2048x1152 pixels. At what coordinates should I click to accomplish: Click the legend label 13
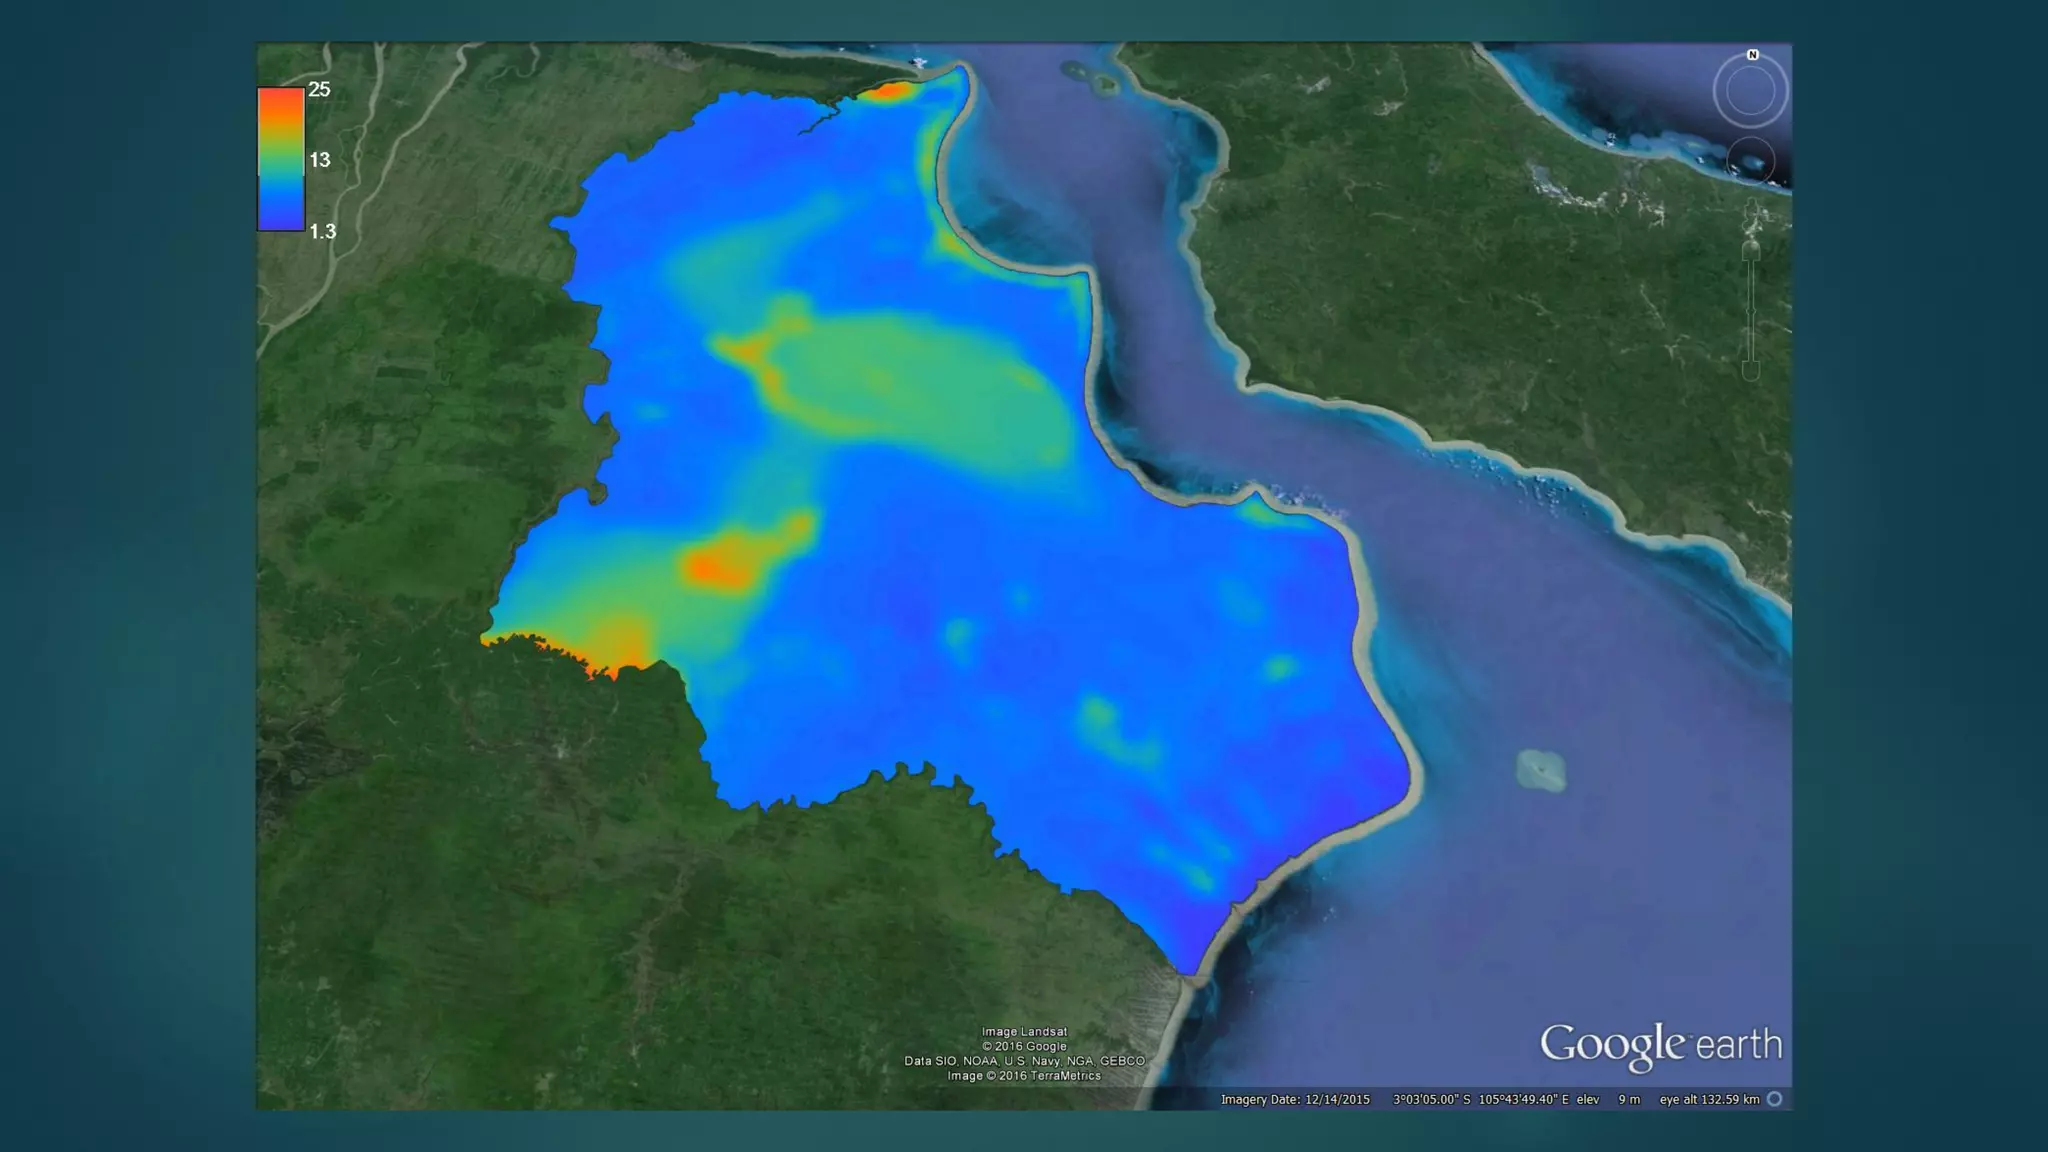(x=319, y=160)
